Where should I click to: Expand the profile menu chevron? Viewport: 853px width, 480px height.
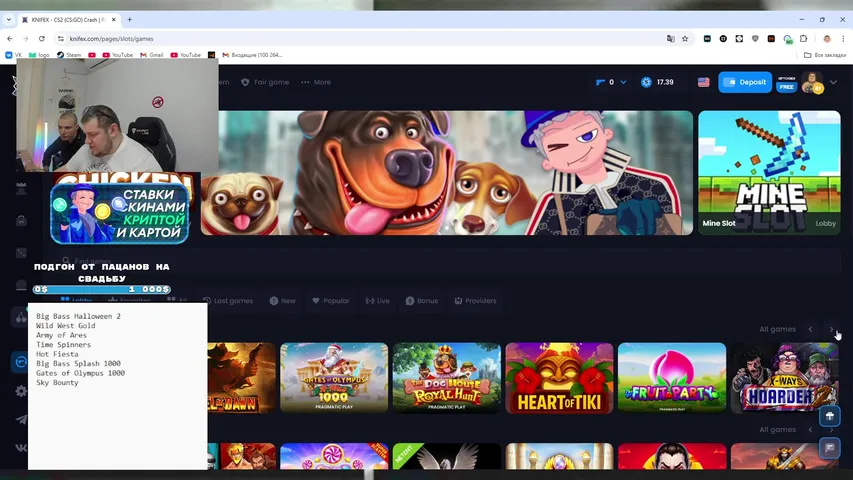pos(833,82)
